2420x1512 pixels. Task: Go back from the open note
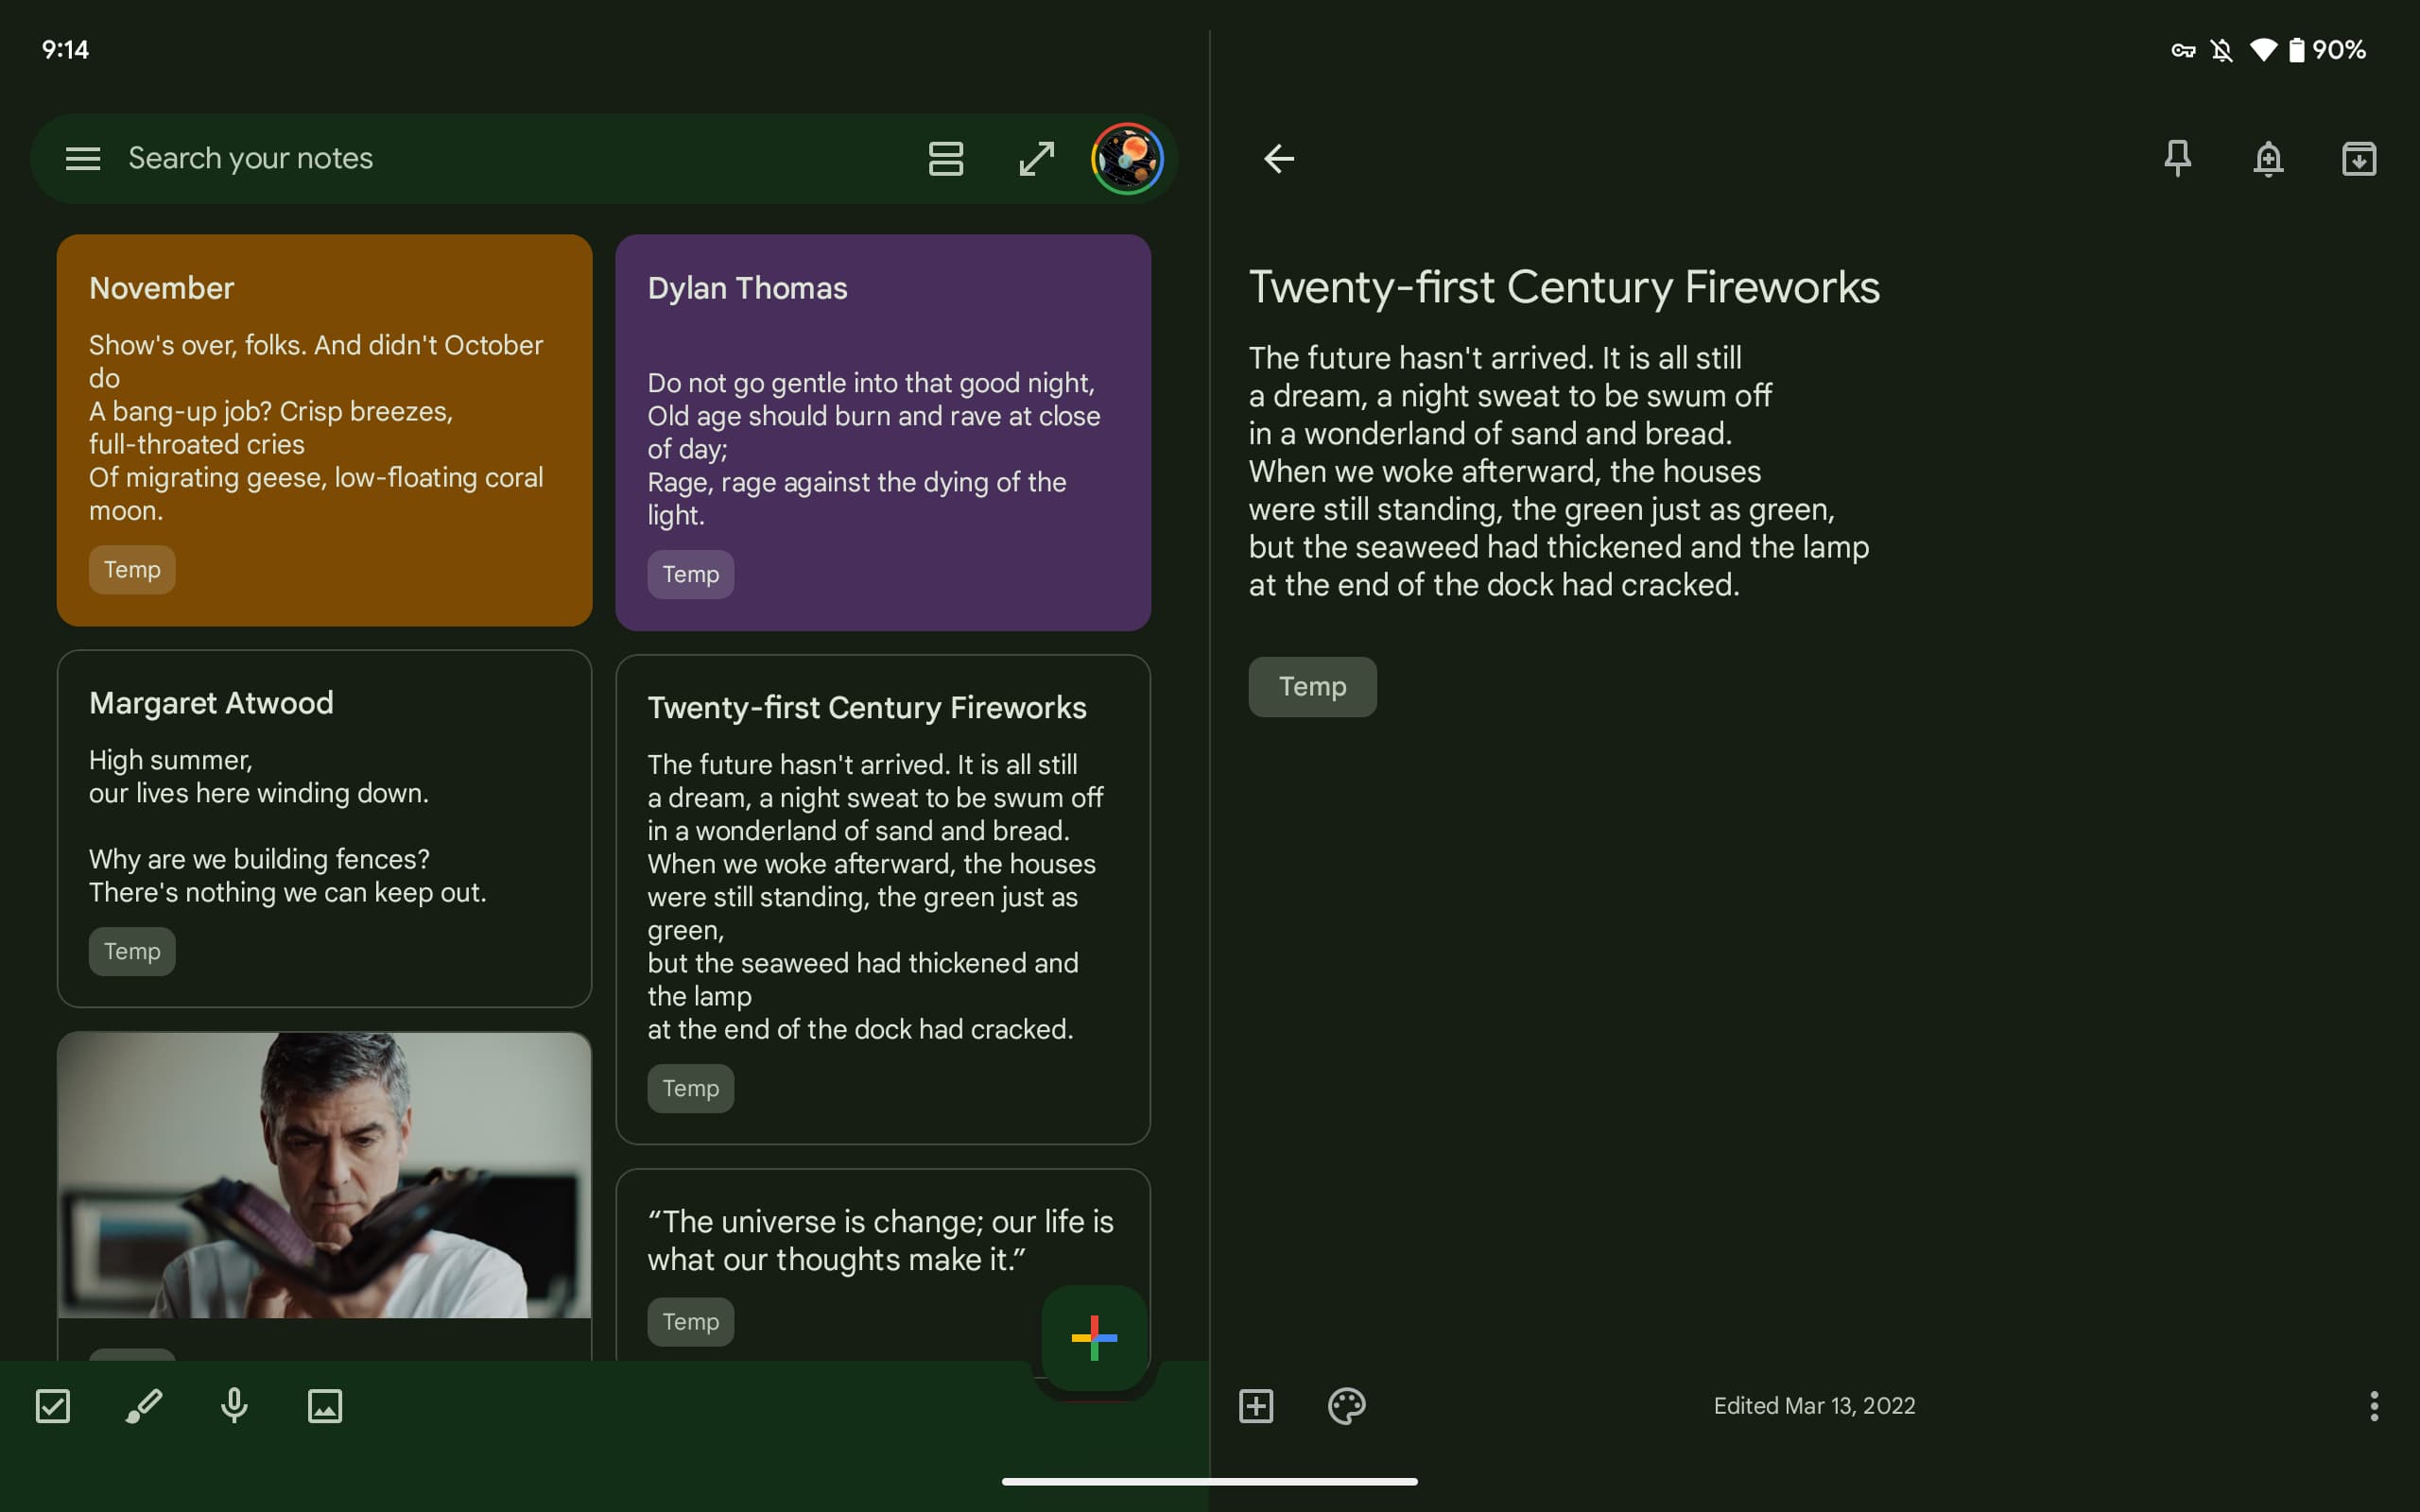(x=1278, y=158)
